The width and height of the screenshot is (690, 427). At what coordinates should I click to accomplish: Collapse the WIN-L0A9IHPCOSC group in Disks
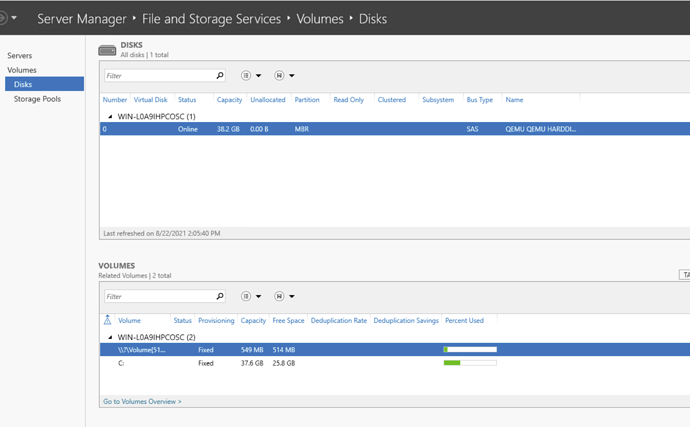click(x=111, y=116)
